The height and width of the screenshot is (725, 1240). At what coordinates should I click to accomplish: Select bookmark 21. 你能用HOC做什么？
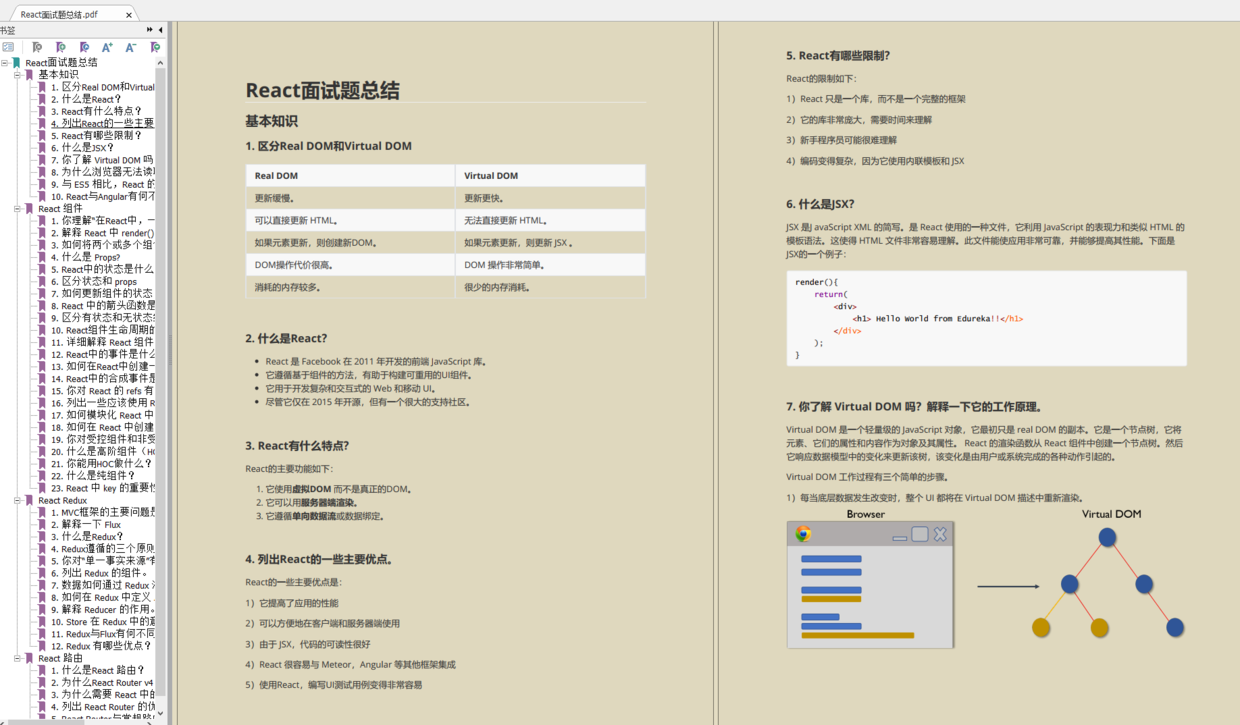102,464
